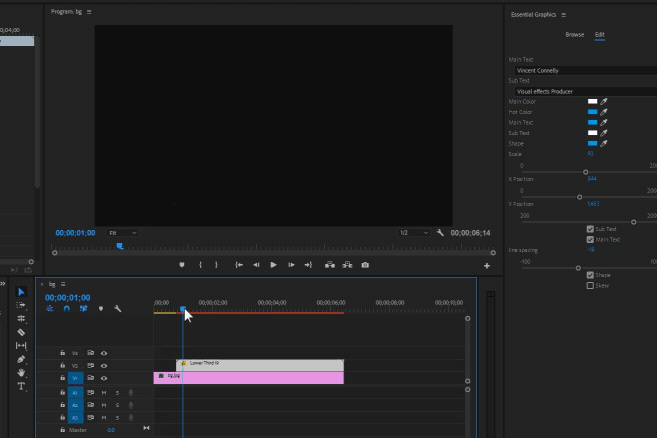
Task: Click the Scale value 93
Action: (590, 154)
